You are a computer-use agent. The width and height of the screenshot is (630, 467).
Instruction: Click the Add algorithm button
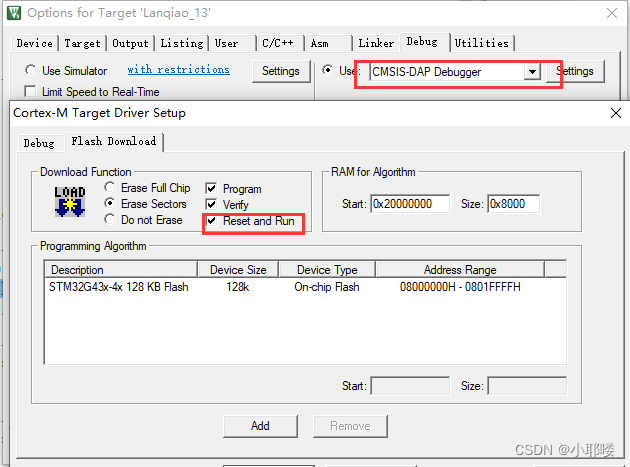(260, 425)
